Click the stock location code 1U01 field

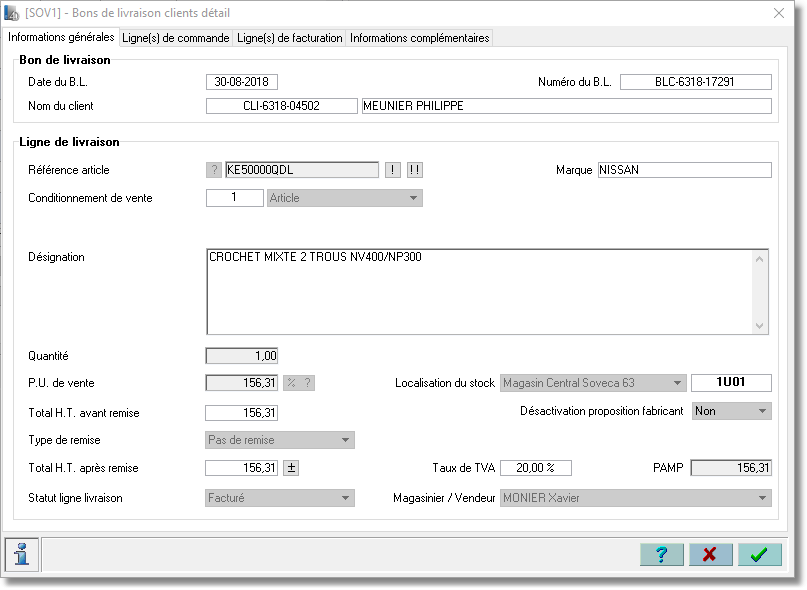click(x=731, y=383)
